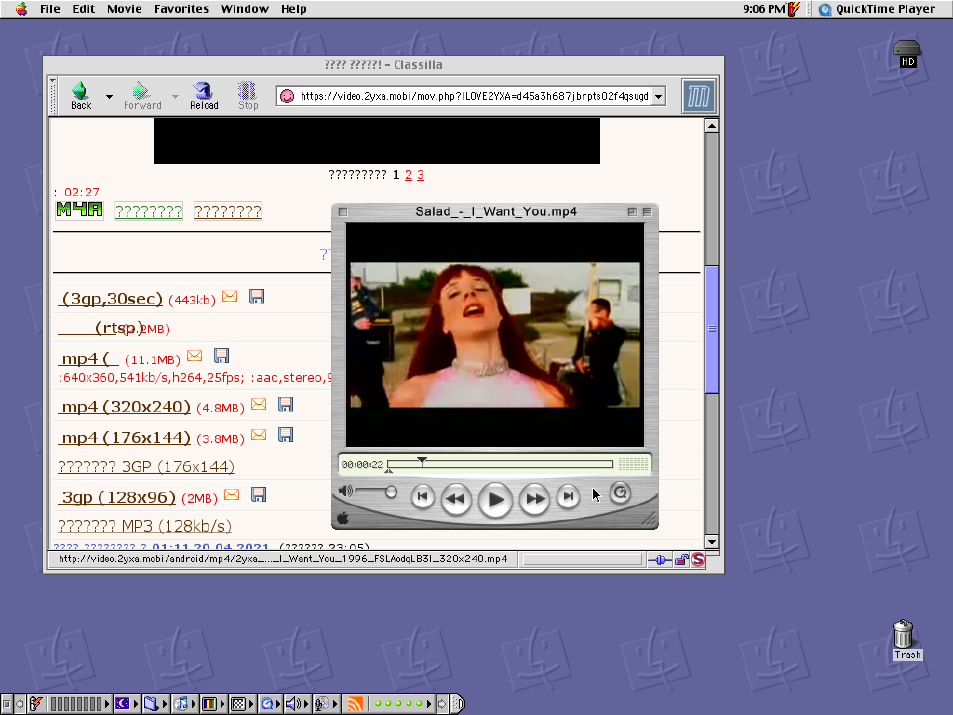The width and height of the screenshot is (953, 715).
Task: Click the QuickTime Q info button
Action: click(x=620, y=492)
